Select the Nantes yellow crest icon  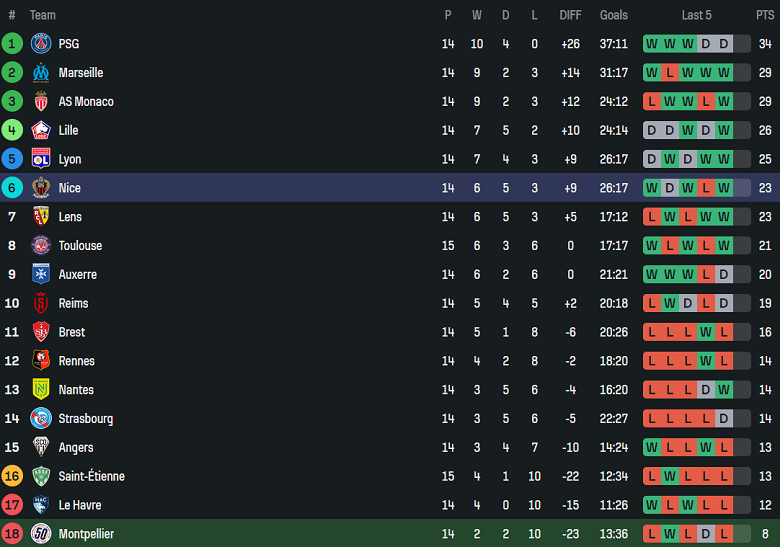(x=41, y=390)
